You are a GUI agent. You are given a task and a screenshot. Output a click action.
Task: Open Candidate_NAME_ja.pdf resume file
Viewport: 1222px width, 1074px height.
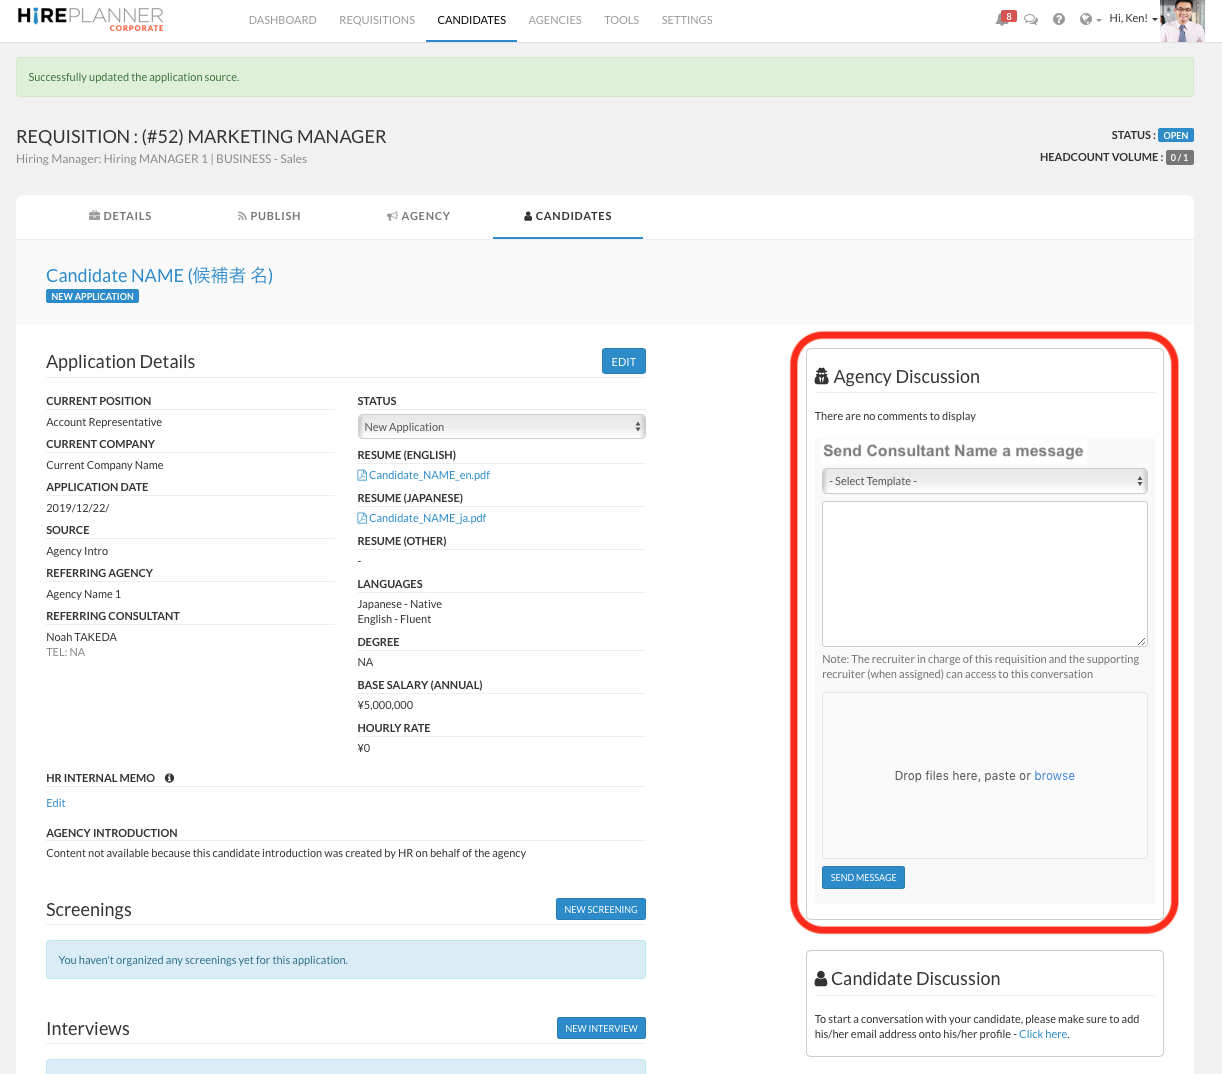427,518
